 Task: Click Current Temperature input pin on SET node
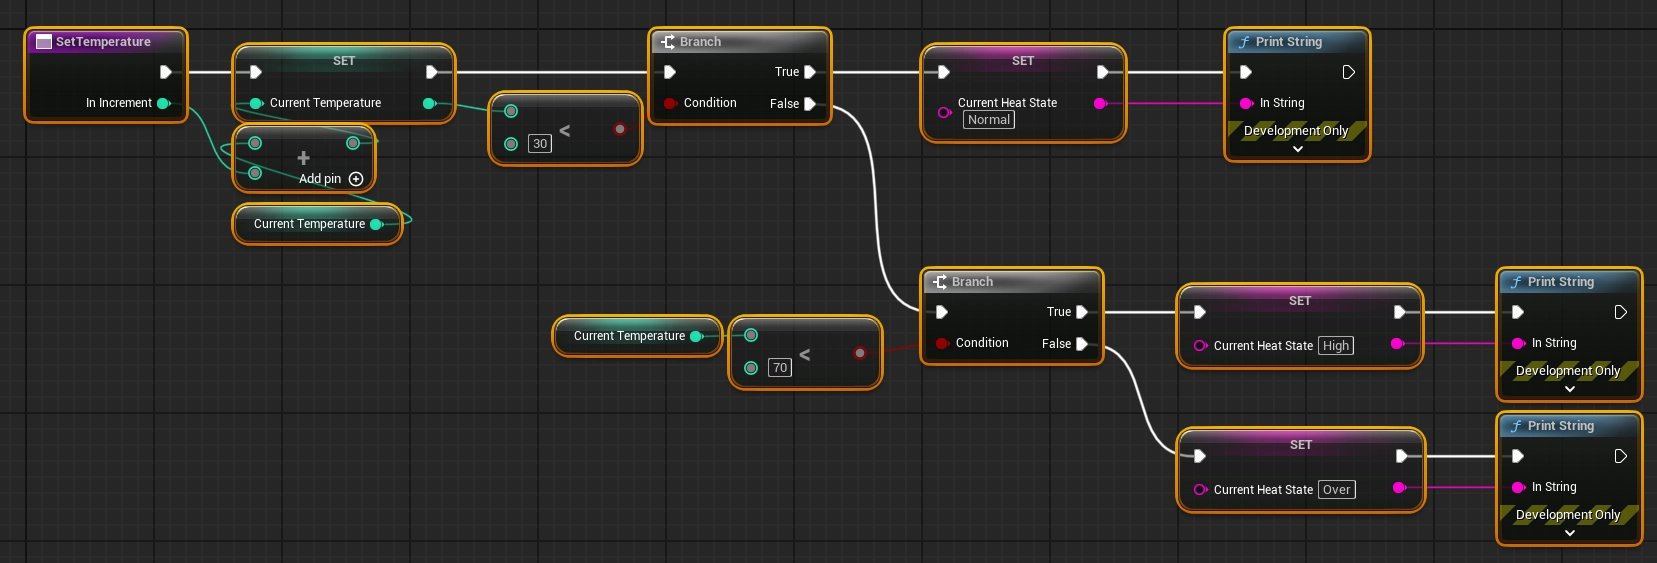point(256,103)
